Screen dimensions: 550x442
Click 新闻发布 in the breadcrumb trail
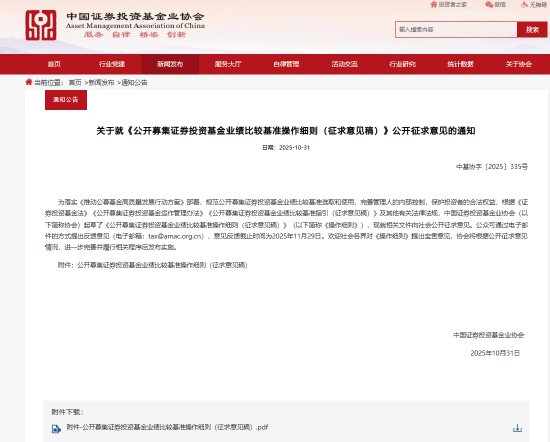101,82
